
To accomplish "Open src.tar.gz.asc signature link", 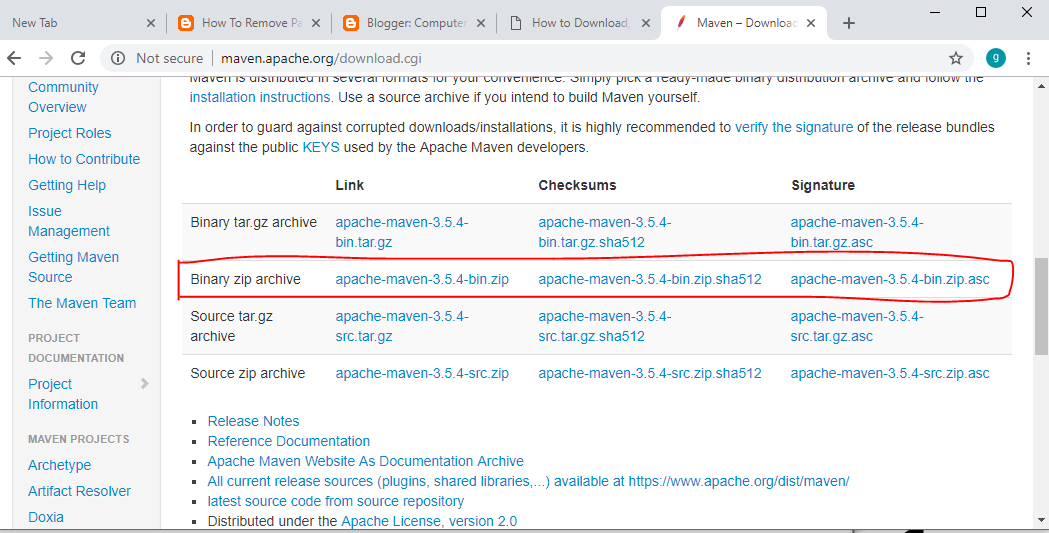I will [x=857, y=326].
